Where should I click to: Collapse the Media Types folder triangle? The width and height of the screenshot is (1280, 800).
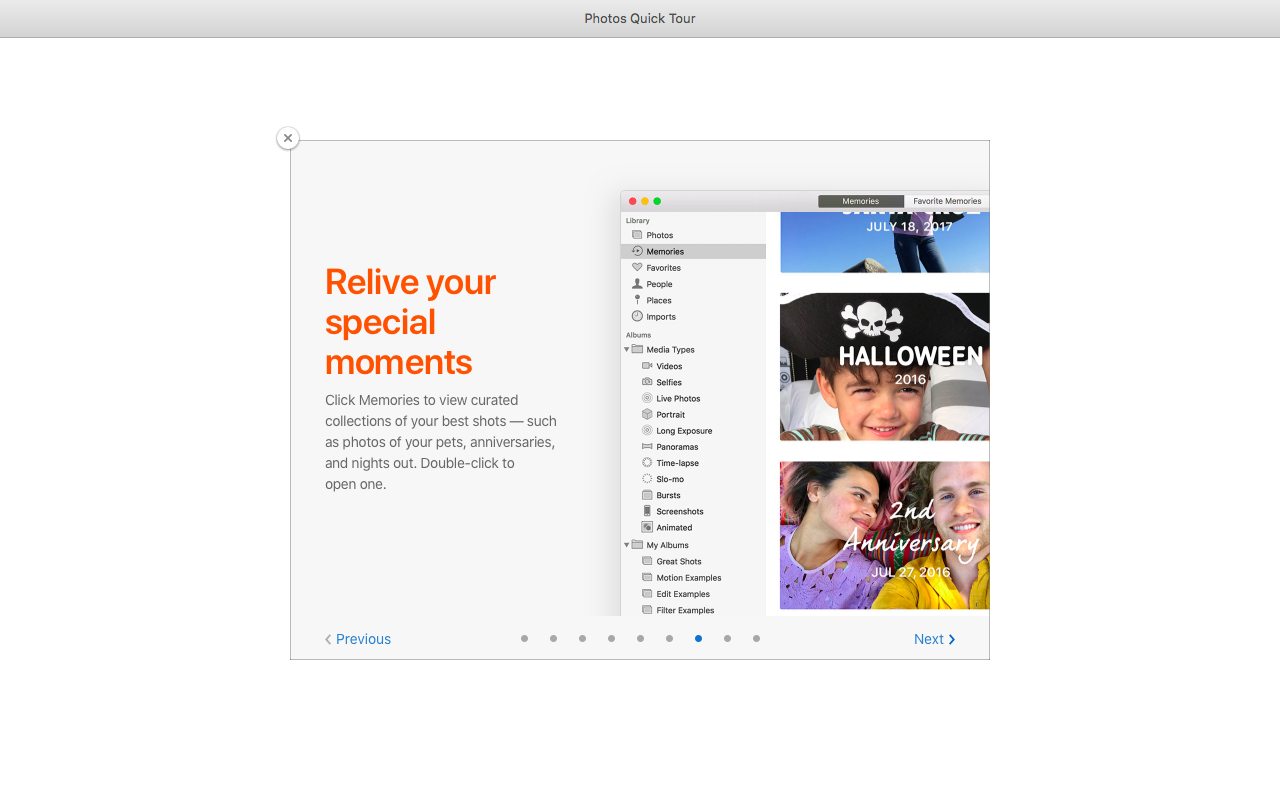point(627,350)
